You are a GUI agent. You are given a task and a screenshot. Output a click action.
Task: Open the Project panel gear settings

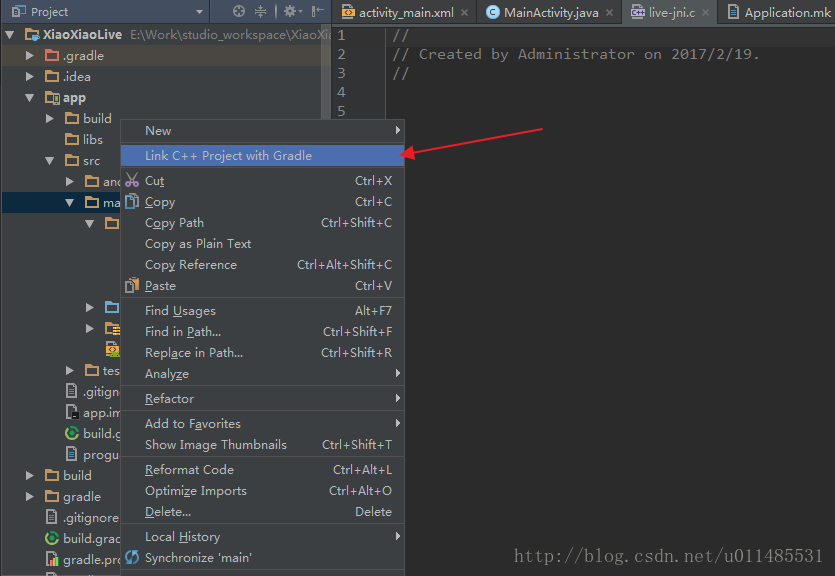click(290, 11)
